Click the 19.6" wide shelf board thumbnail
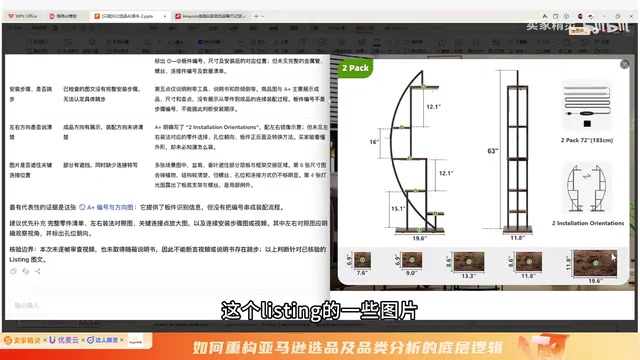 [595, 264]
